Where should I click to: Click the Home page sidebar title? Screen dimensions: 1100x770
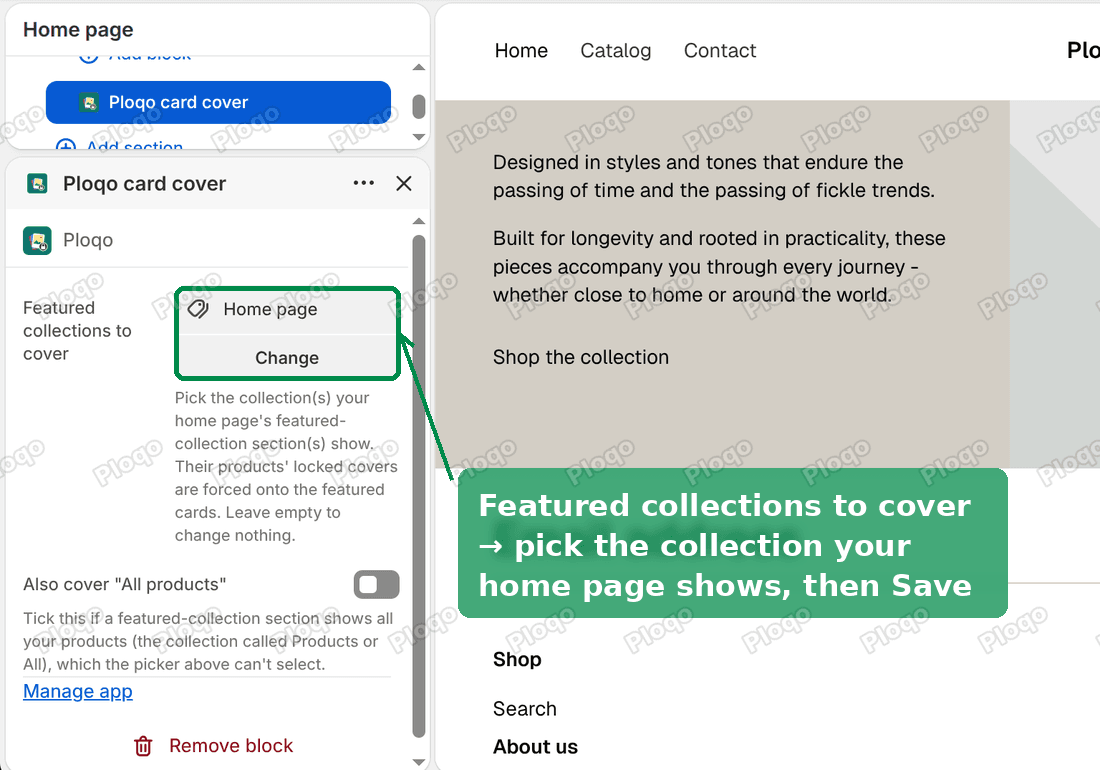tap(78, 29)
